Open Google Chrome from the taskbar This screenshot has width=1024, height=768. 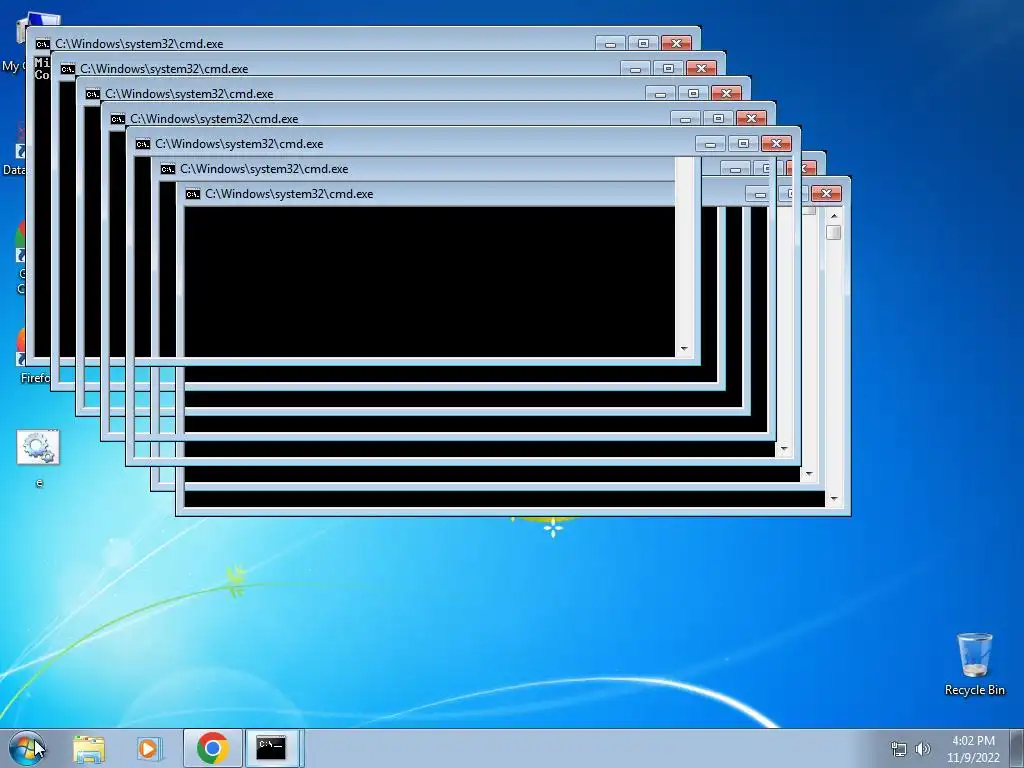pos(212,748)
